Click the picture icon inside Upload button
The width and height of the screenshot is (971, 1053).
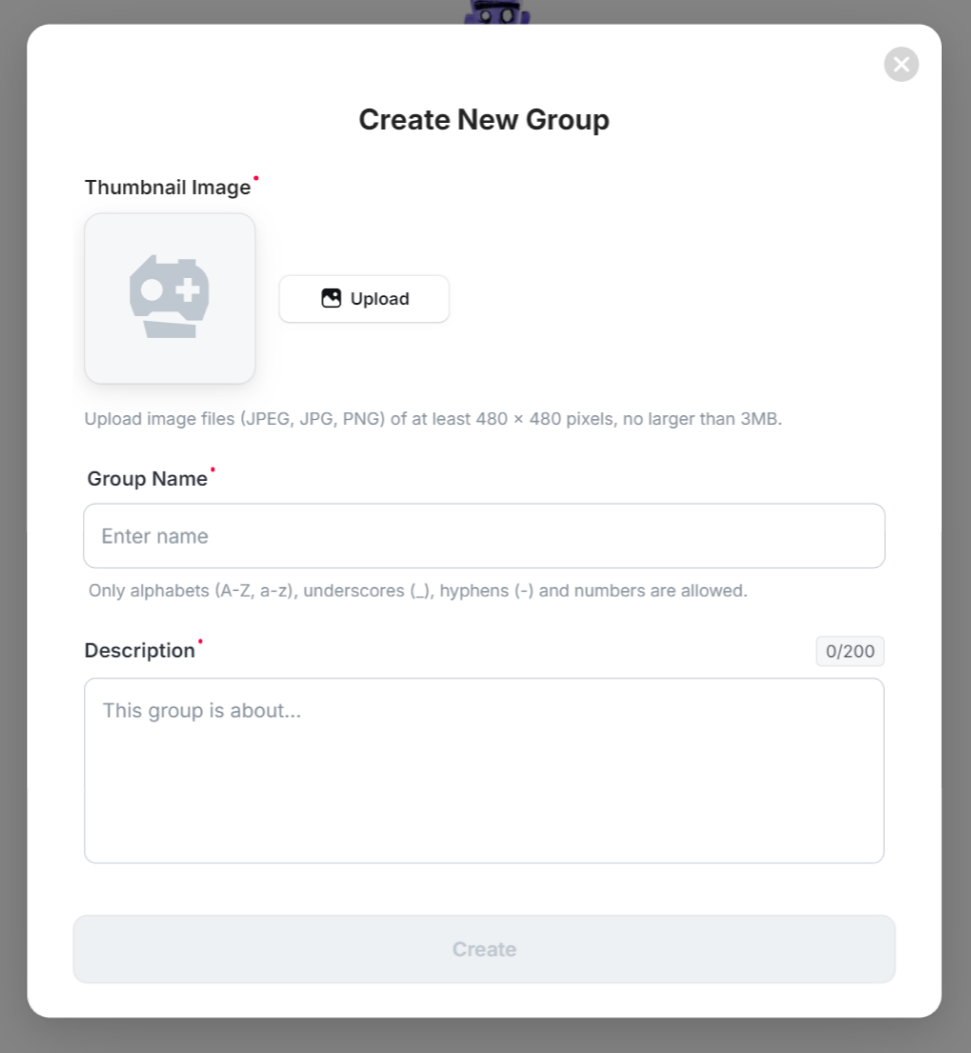coord(331,298)
